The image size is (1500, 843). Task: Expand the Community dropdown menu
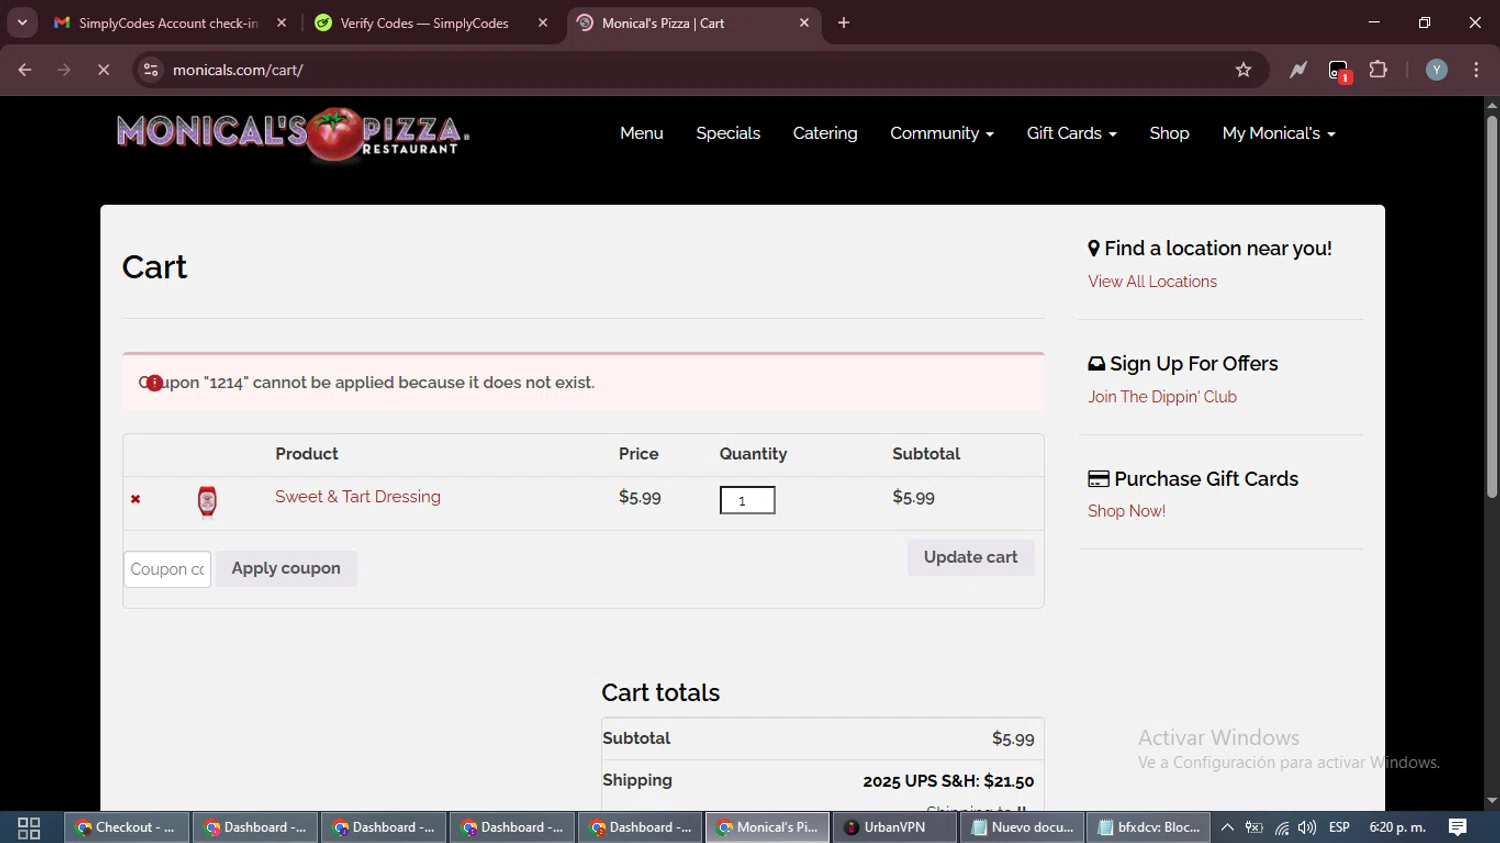pos(941,133)
